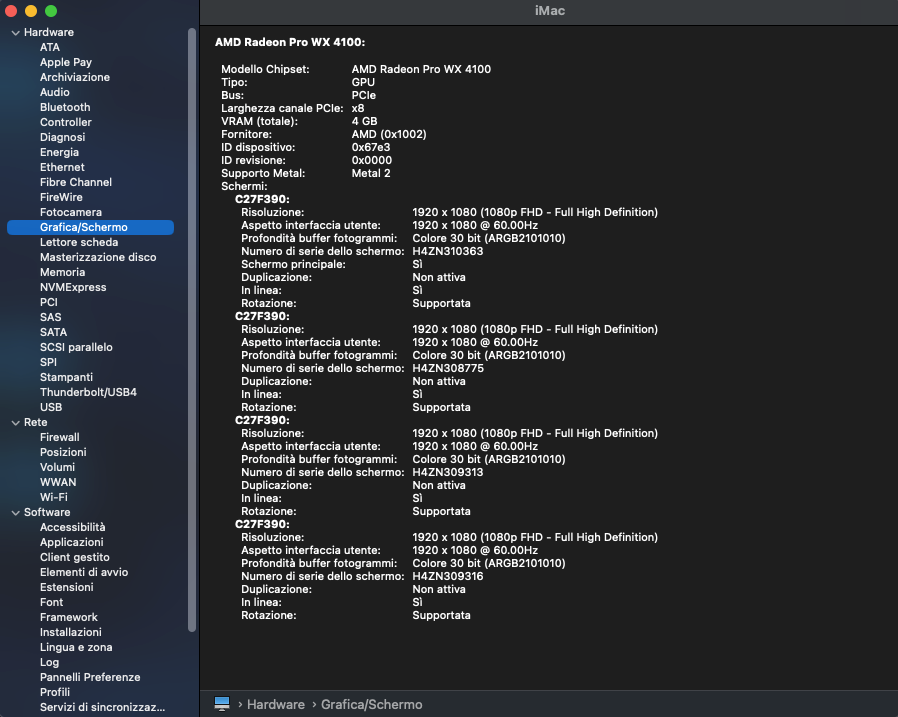Collapse the Hardware section

[x=15, y=32]
